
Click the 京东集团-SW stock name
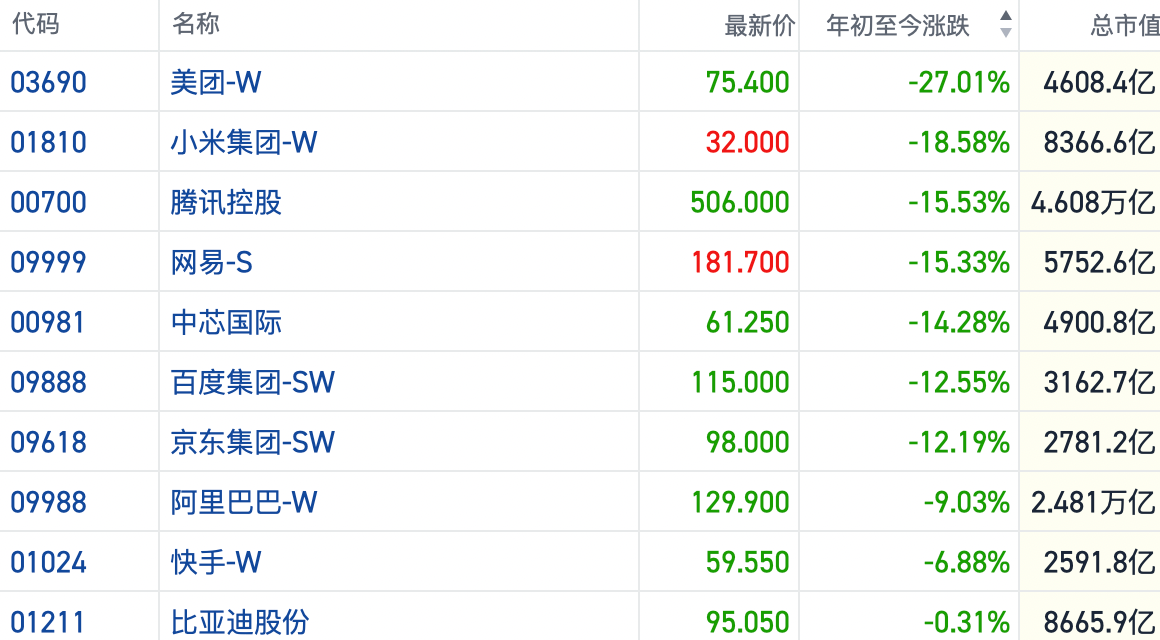[x=253, y=442]
